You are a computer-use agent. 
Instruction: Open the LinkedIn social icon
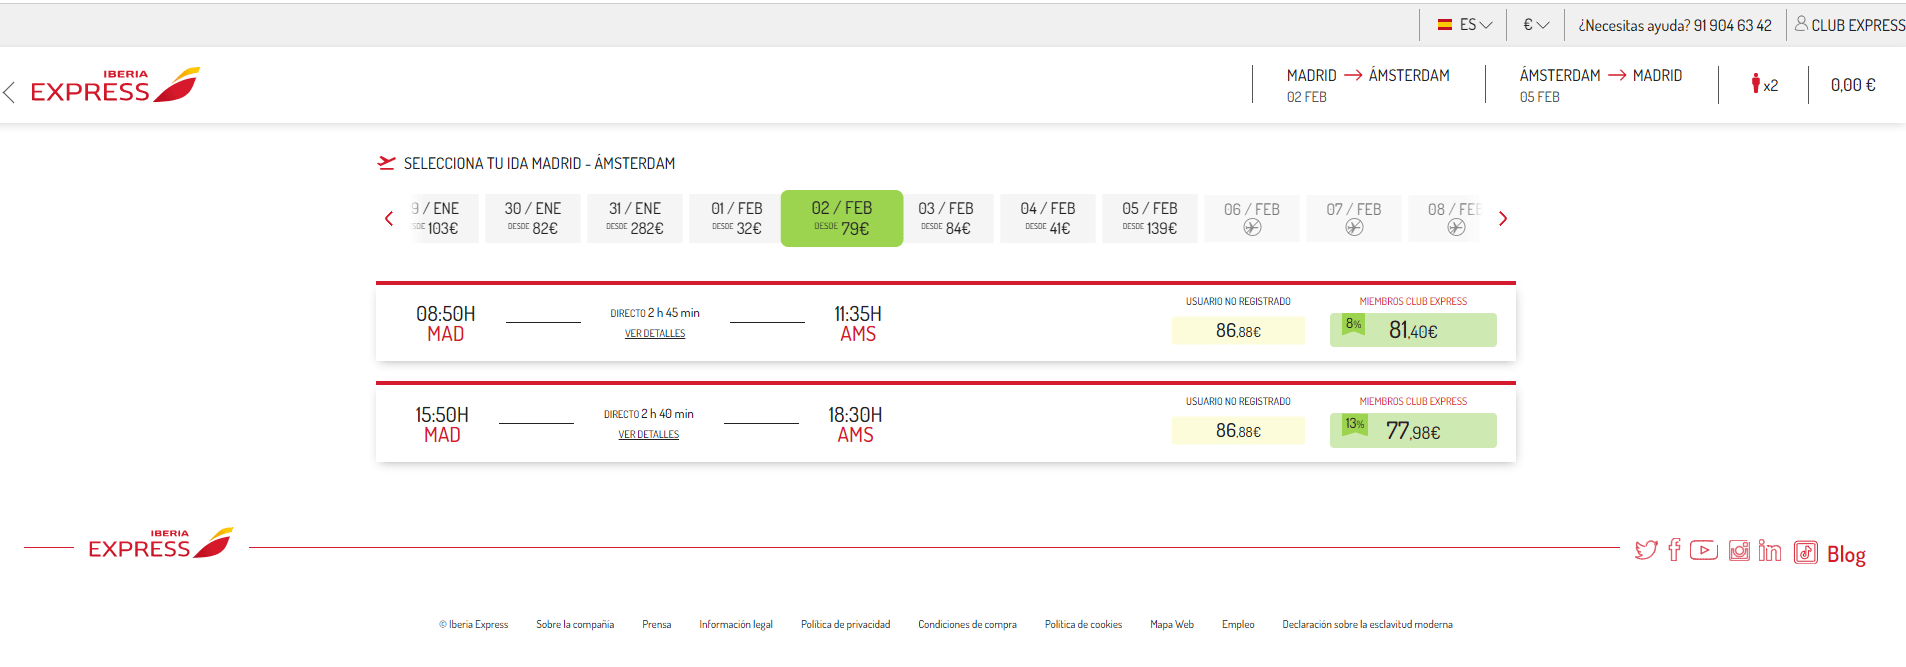(1770, 550)
